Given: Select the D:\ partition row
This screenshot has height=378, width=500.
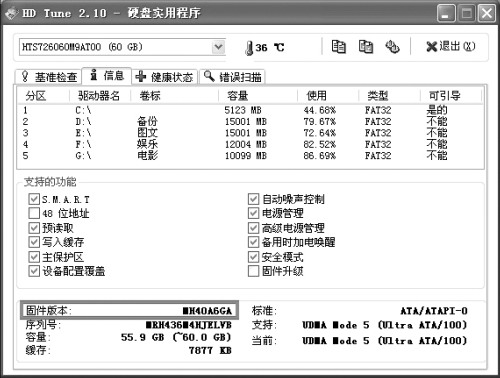Looking at the screenshot, I should 250,122.
